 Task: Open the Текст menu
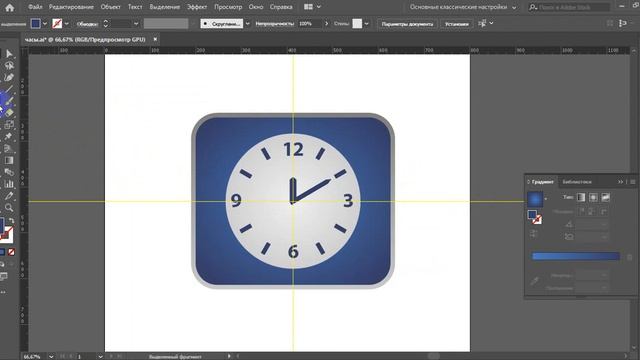point(135,7)
